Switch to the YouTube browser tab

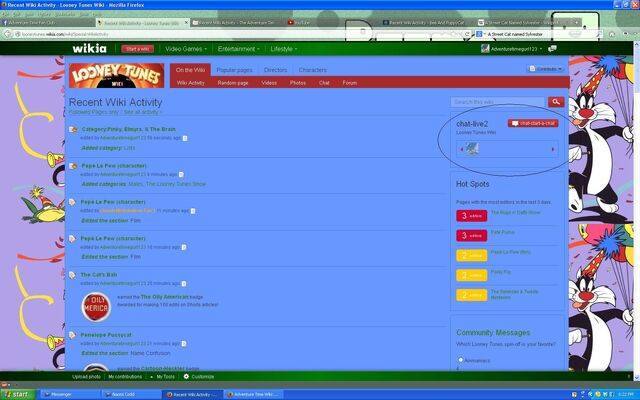click(299, 23)
